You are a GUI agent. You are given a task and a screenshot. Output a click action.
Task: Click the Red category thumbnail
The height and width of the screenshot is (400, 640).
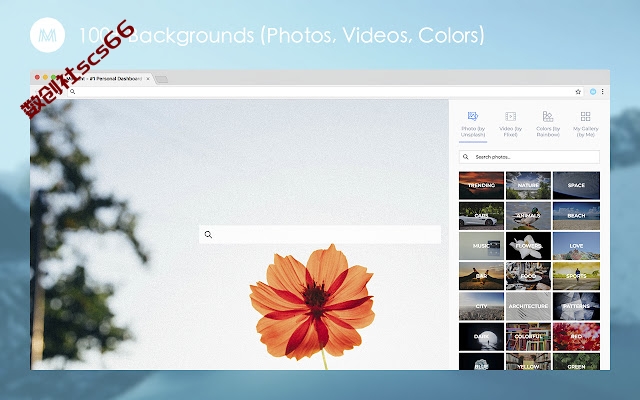(x=576, y=337)
